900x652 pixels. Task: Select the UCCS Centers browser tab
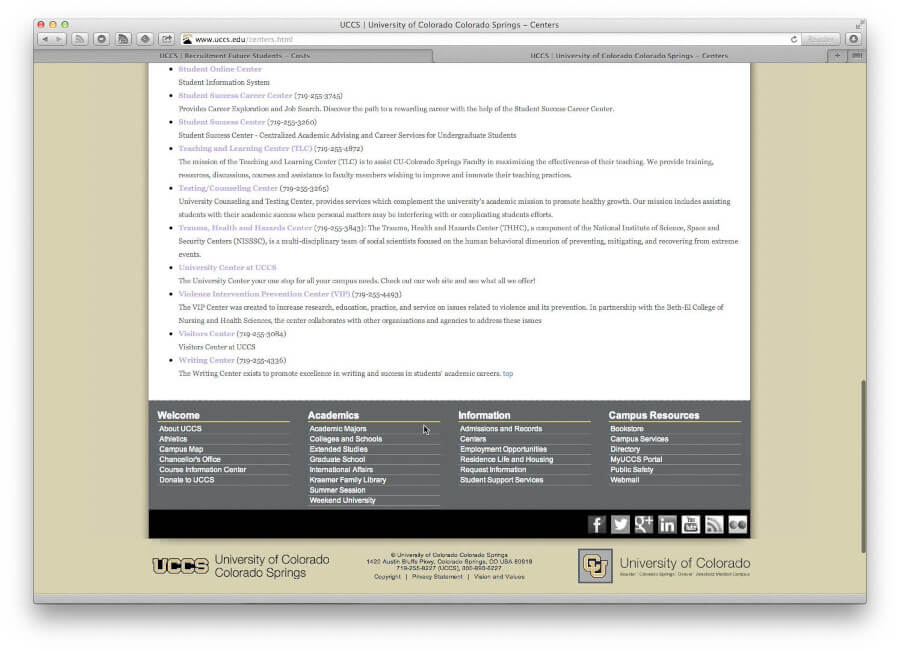point(629,56)
